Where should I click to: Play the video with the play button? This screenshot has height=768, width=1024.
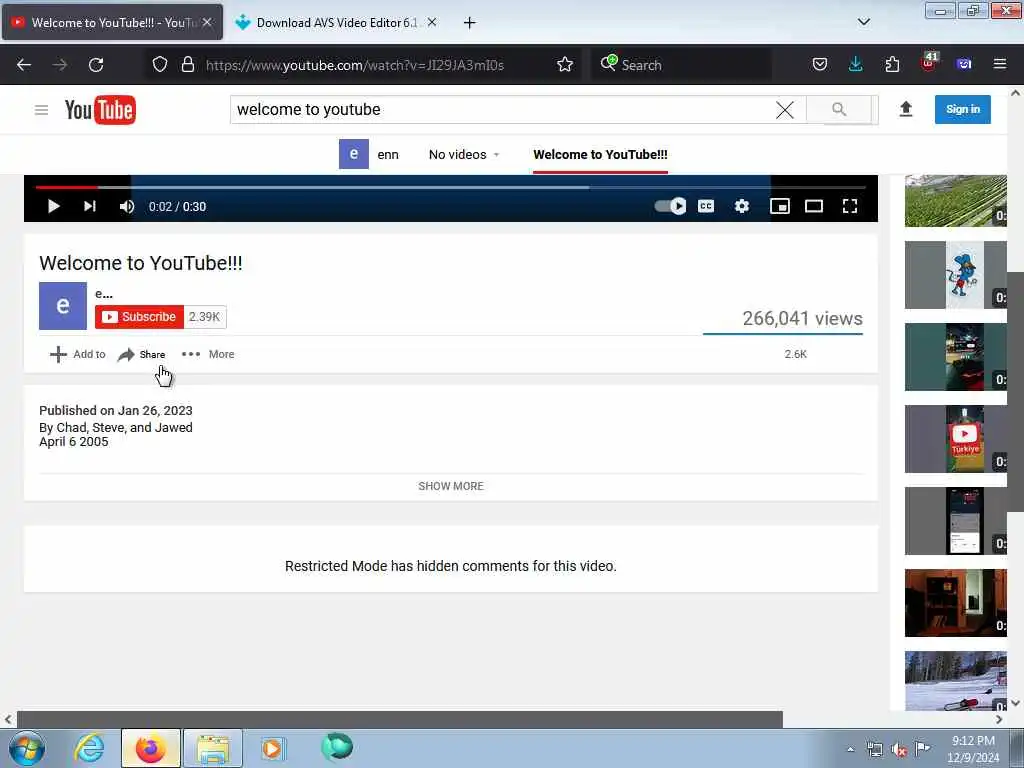coord(54,206)
